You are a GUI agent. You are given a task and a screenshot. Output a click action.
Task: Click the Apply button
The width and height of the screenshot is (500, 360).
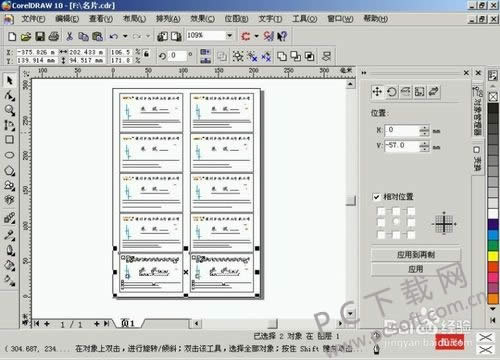click(x=416, y=269)
